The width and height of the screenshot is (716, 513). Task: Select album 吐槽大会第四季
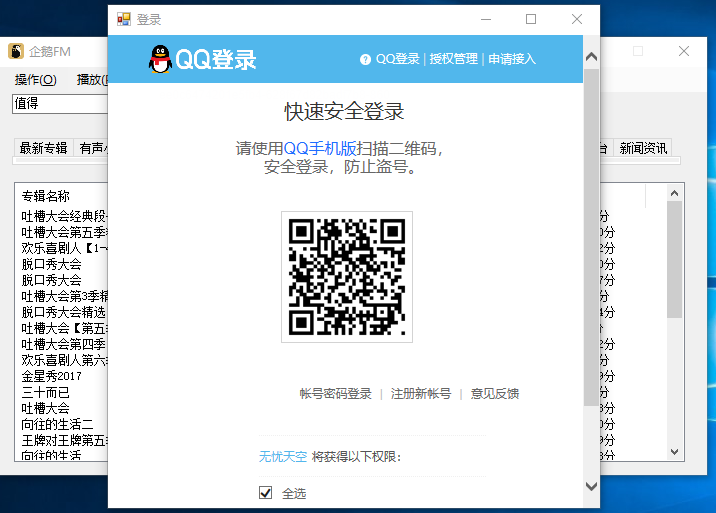coord(63,344)
